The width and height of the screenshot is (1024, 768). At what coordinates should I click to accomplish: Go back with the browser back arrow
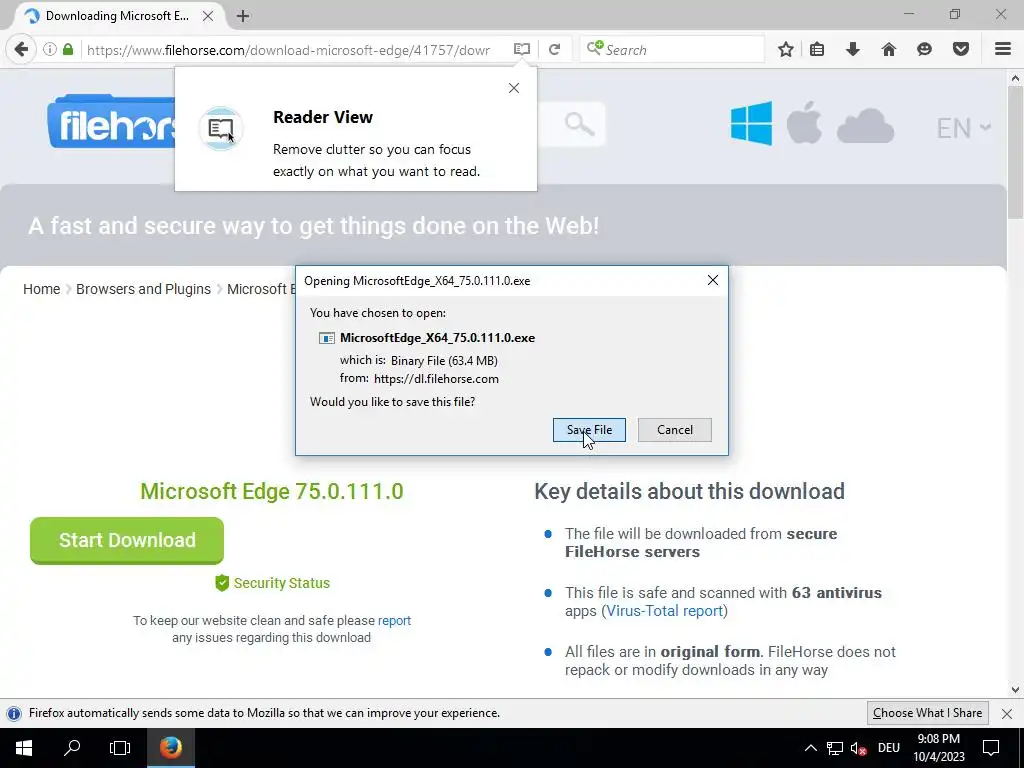pyautogui.click(x=22, y=50)
